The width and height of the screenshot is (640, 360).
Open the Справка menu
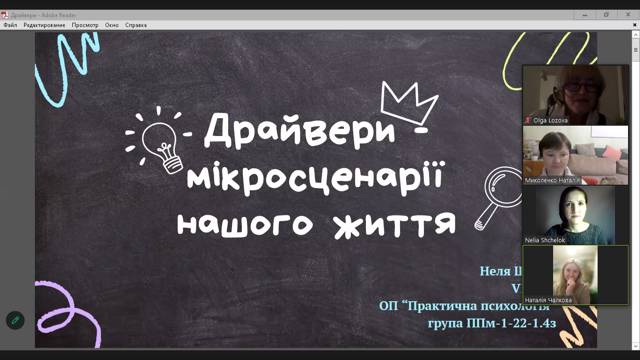[136, 25]
